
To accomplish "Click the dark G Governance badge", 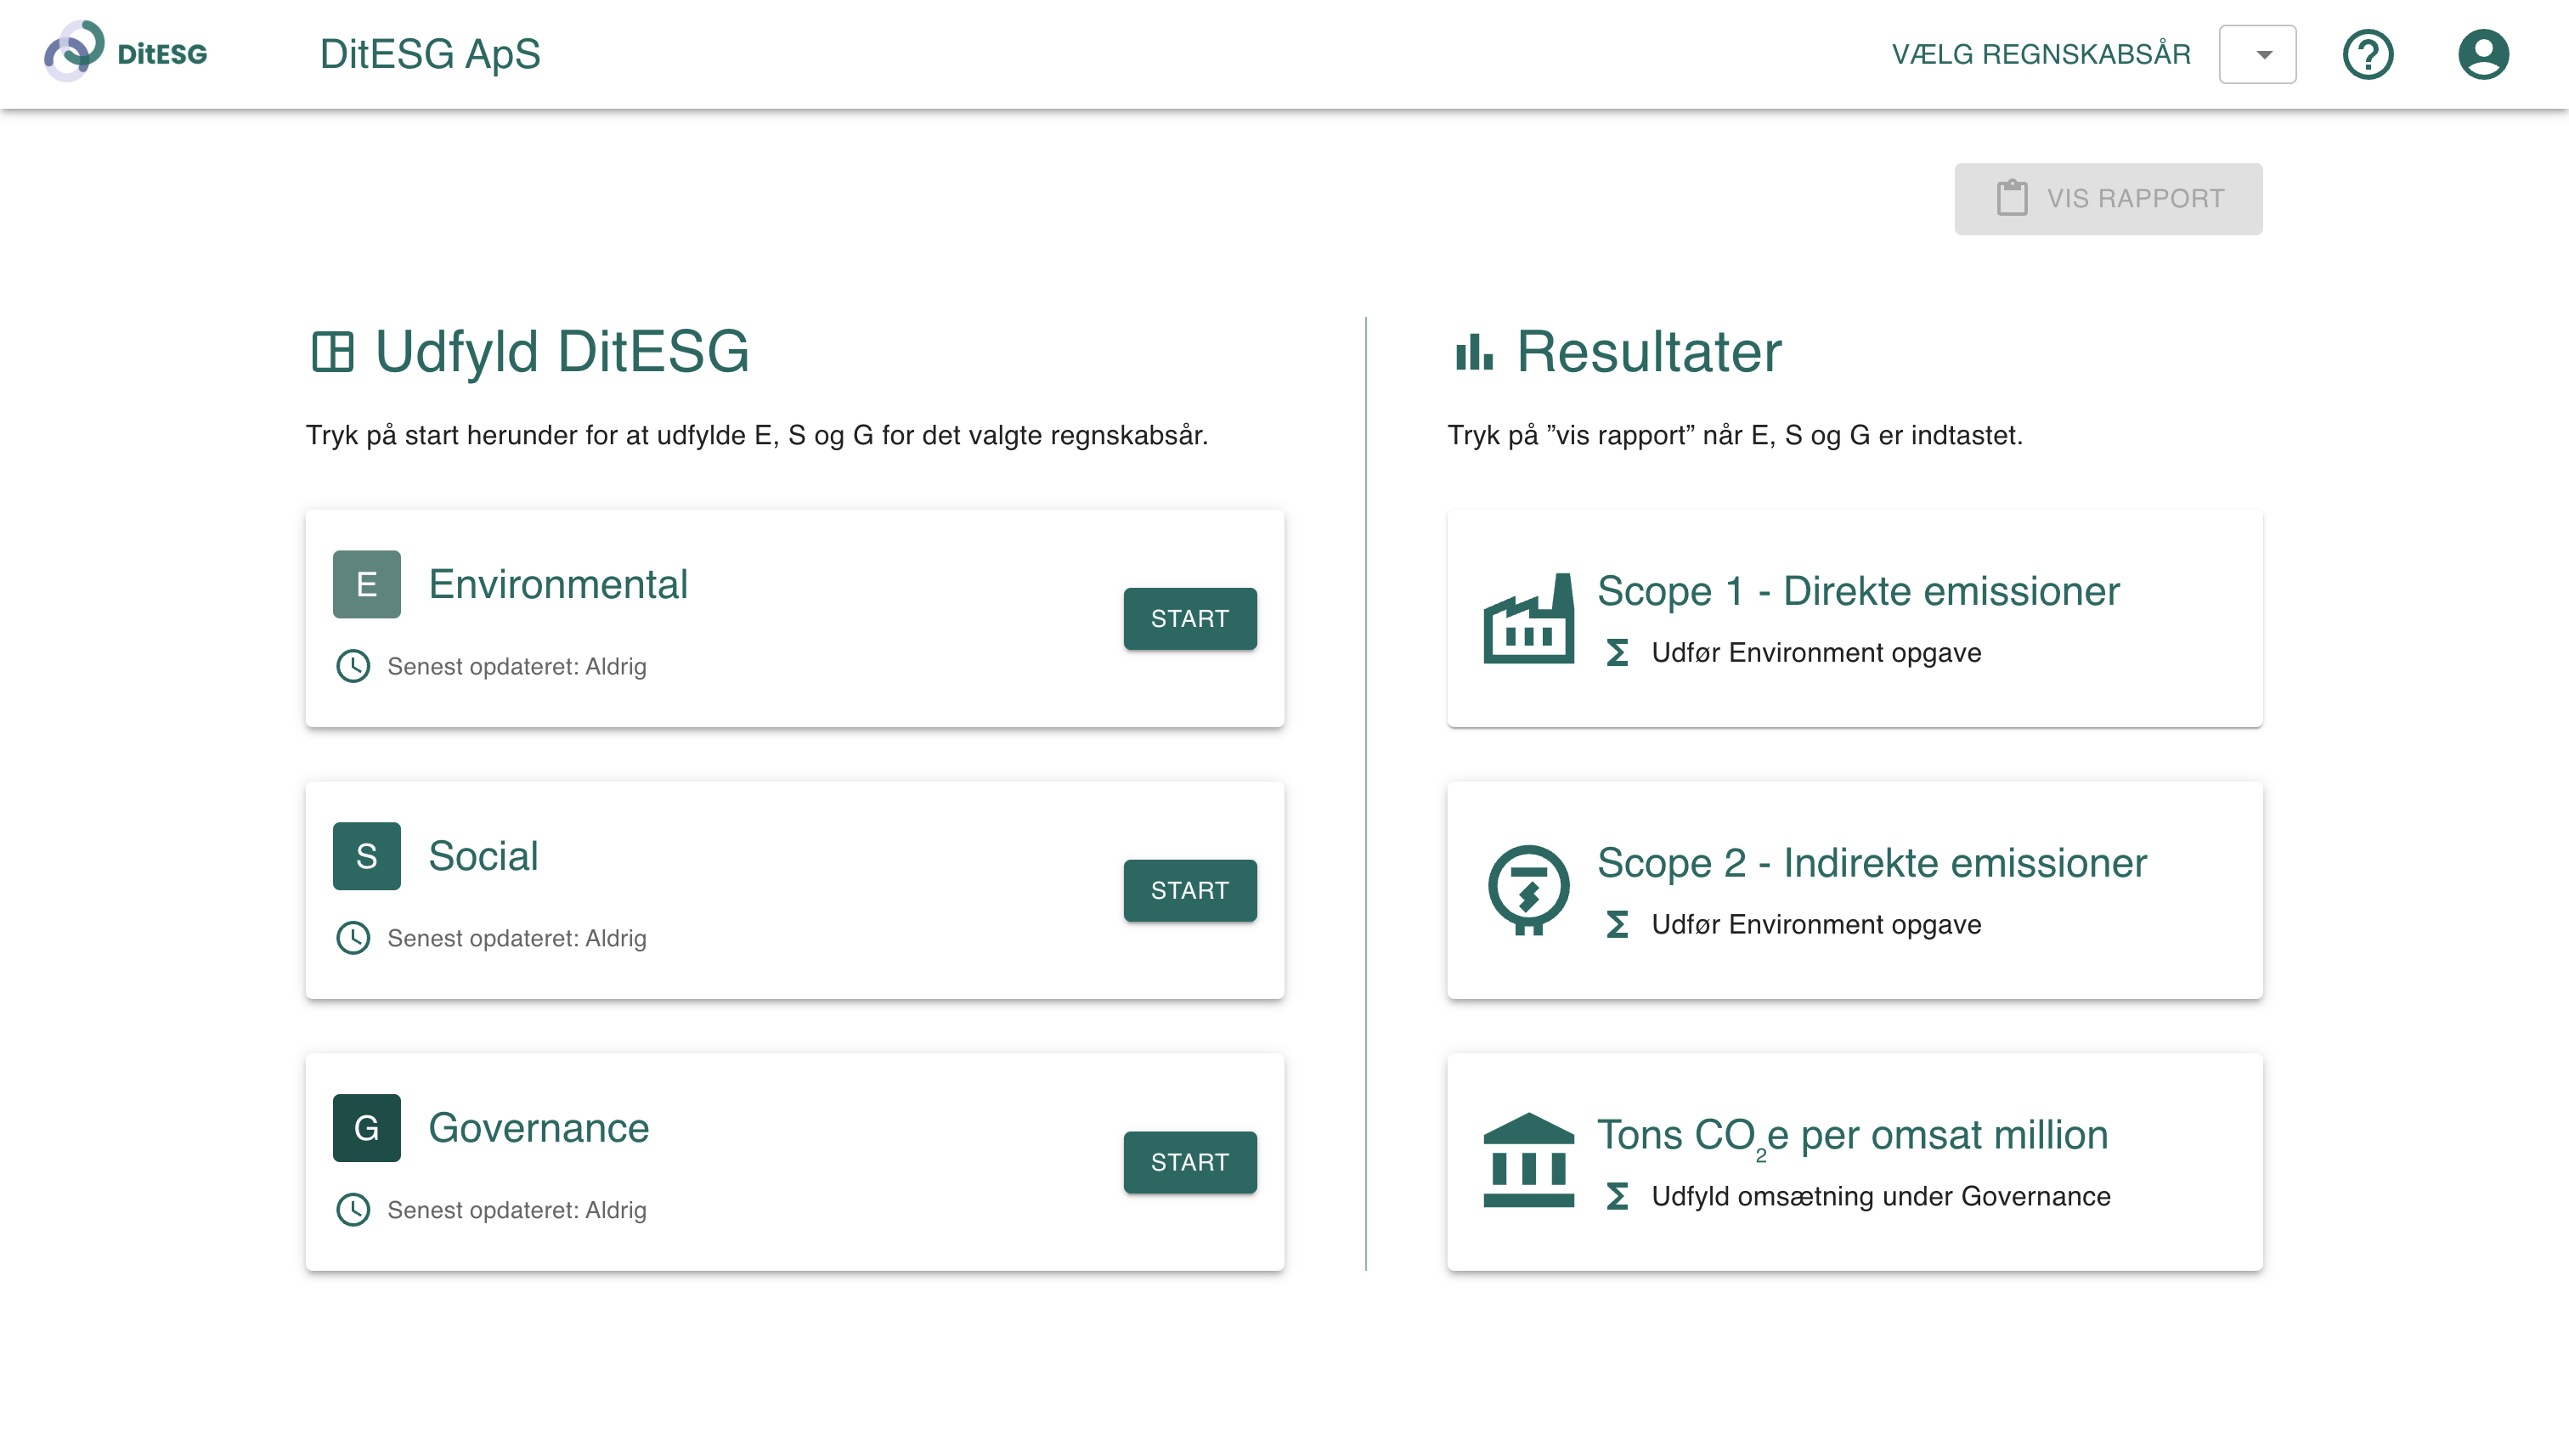I will 366,1127.
